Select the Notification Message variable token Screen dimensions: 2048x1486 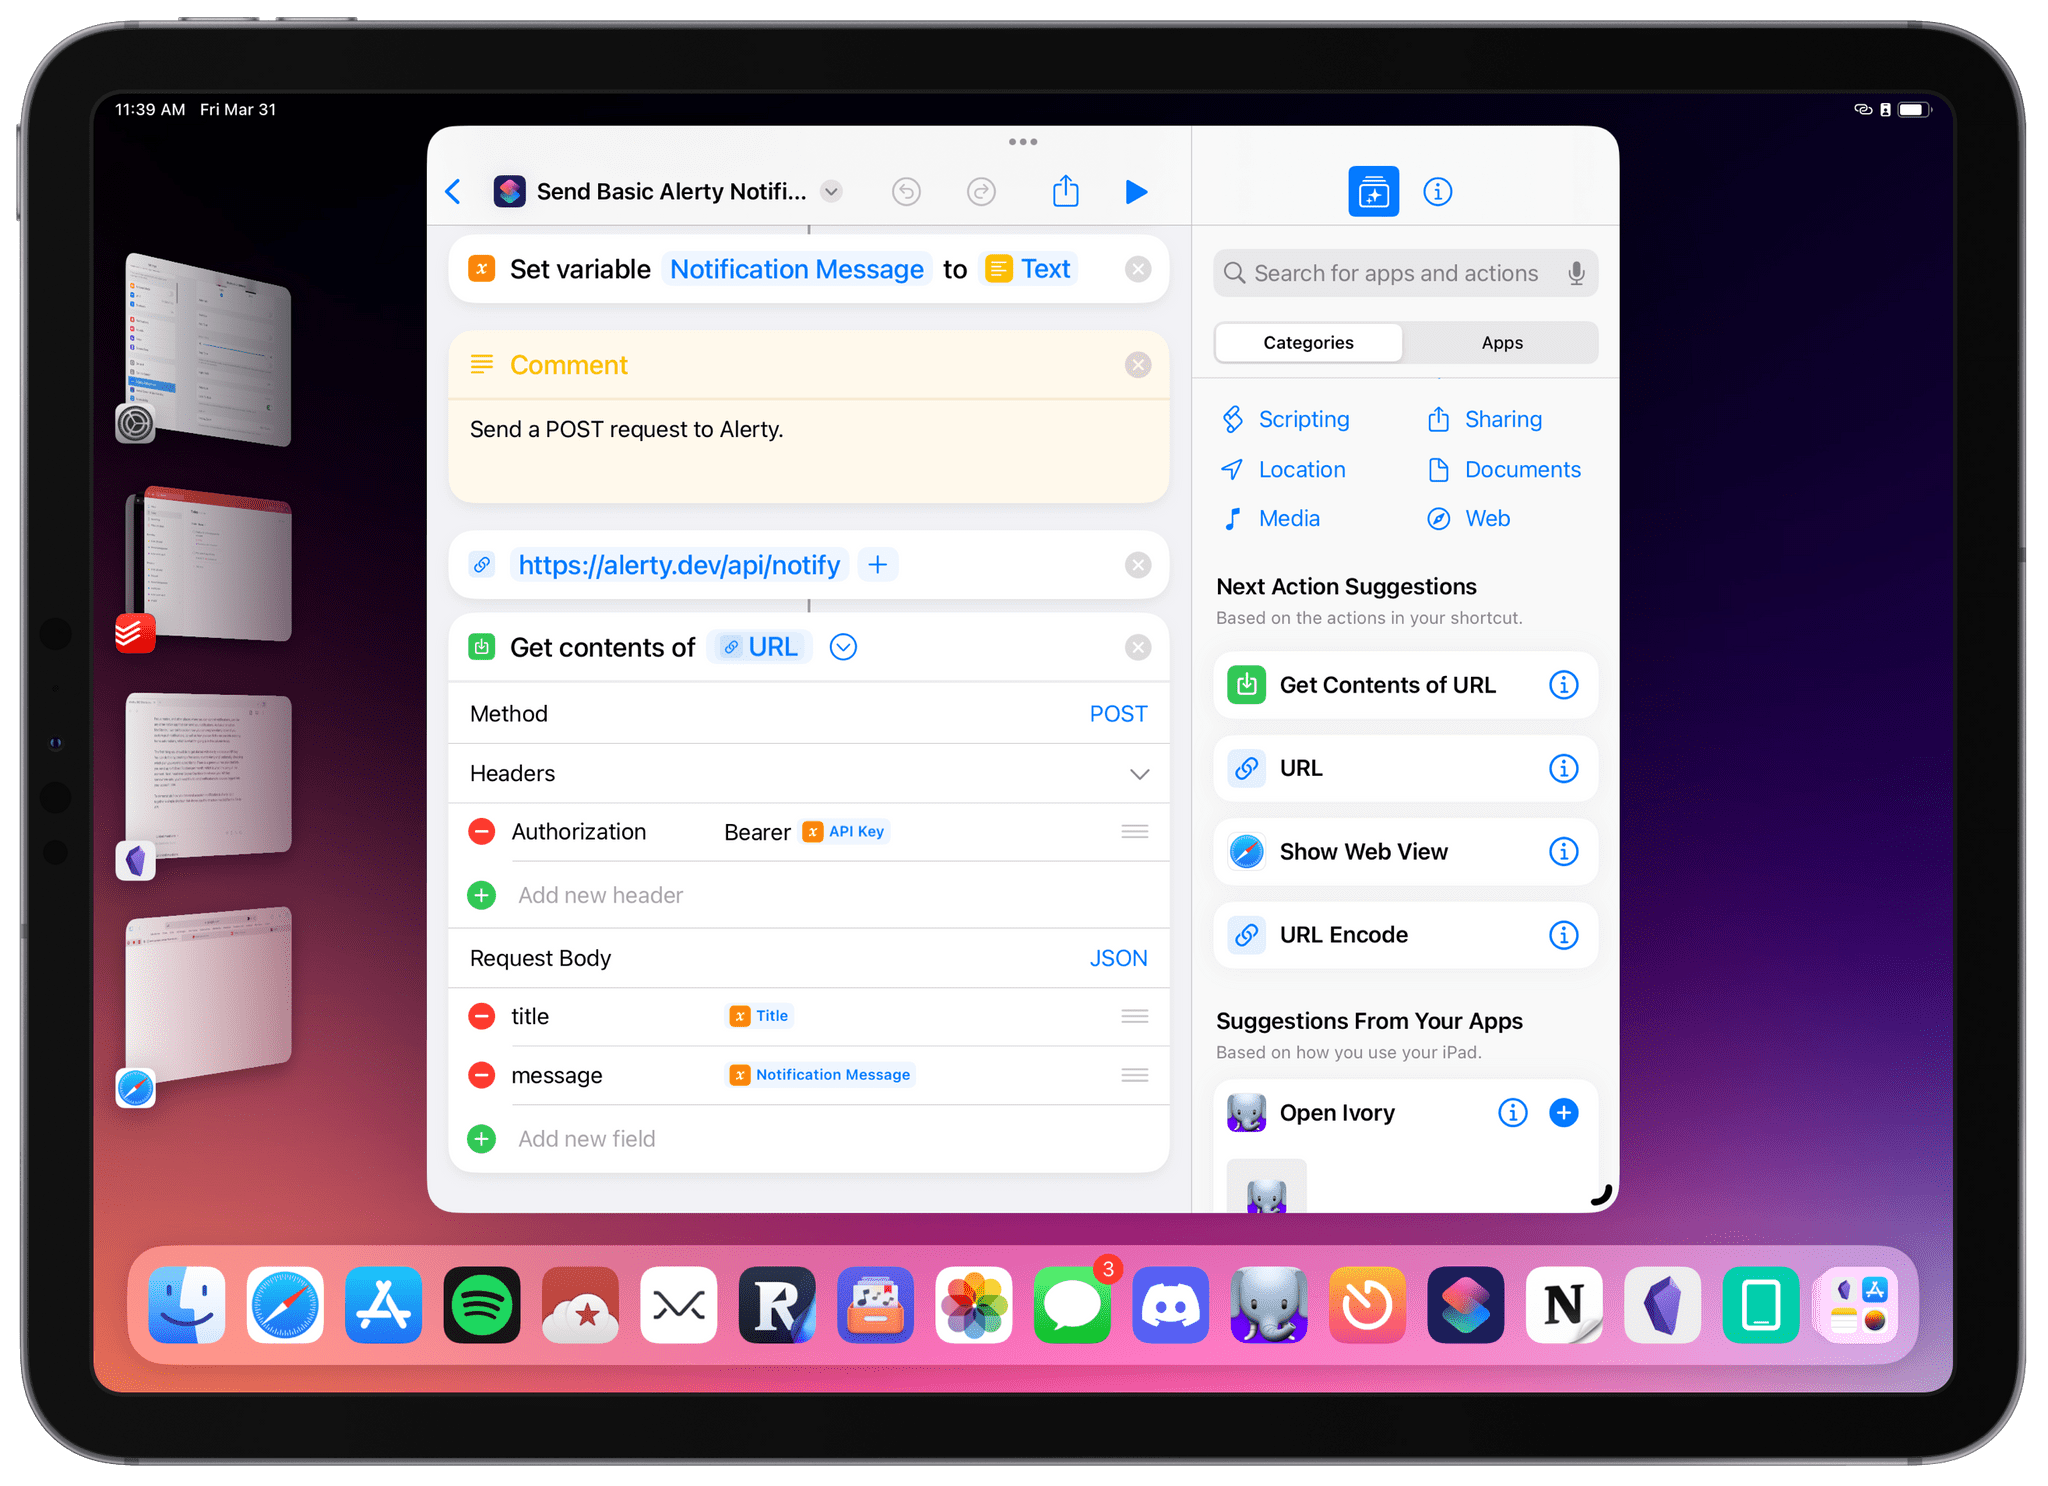pos(796,269)
